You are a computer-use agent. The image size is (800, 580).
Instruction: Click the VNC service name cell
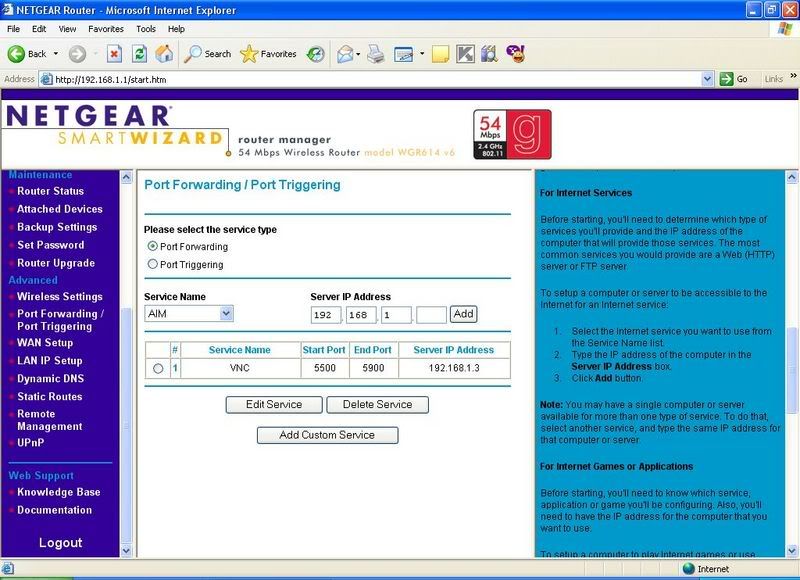240,368
